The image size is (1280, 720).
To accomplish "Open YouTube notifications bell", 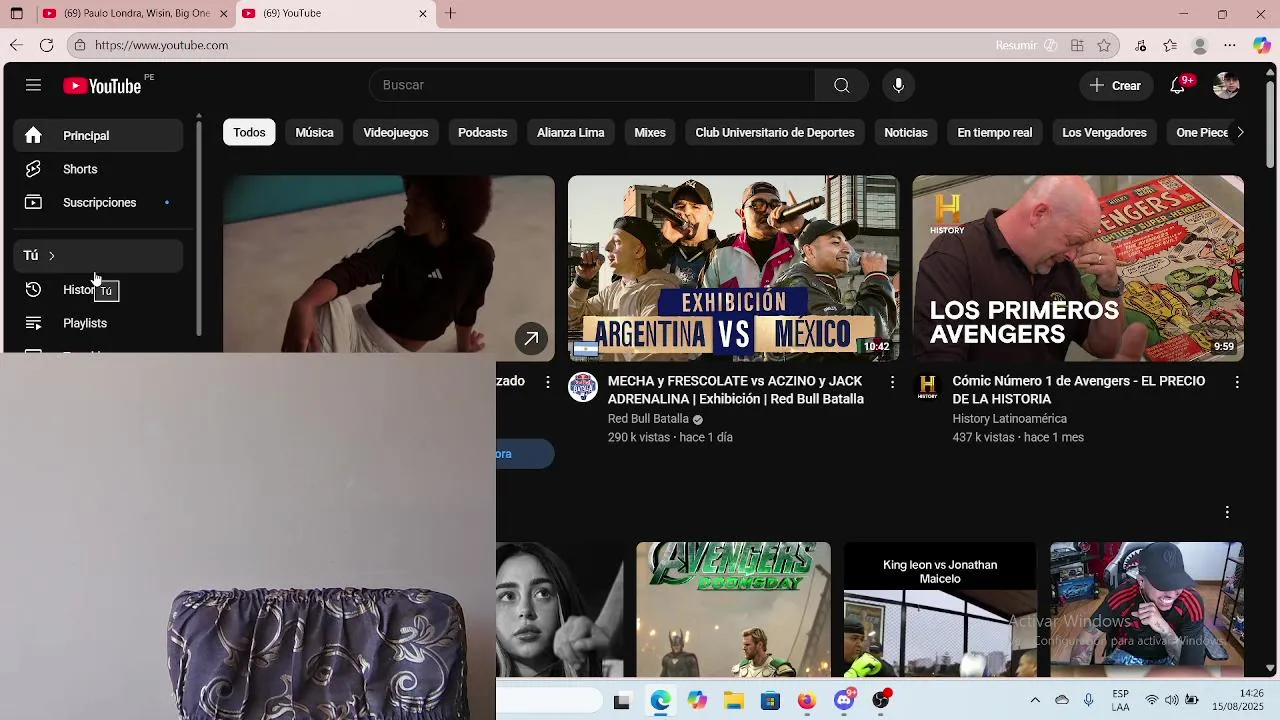I will tap(1178, 85).
